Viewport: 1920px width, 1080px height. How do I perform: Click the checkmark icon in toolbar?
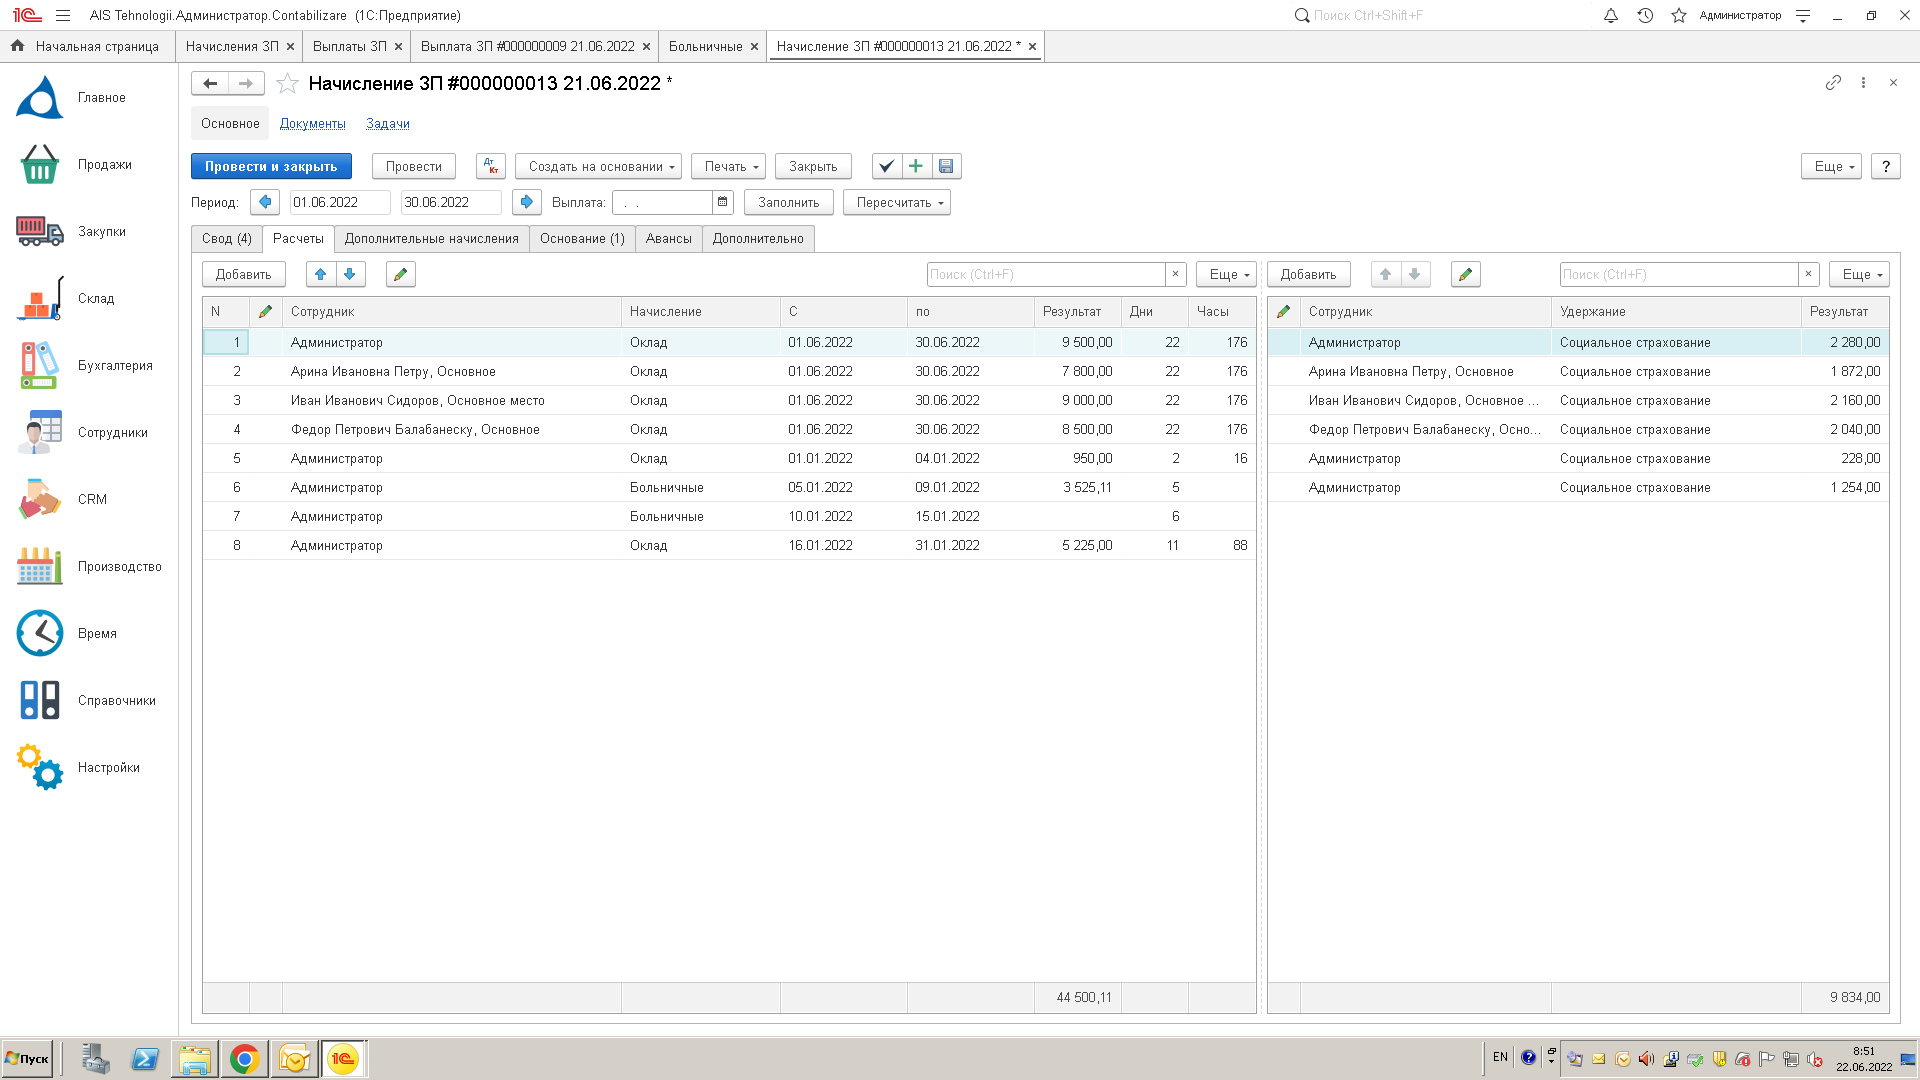(x=886, y=166)
